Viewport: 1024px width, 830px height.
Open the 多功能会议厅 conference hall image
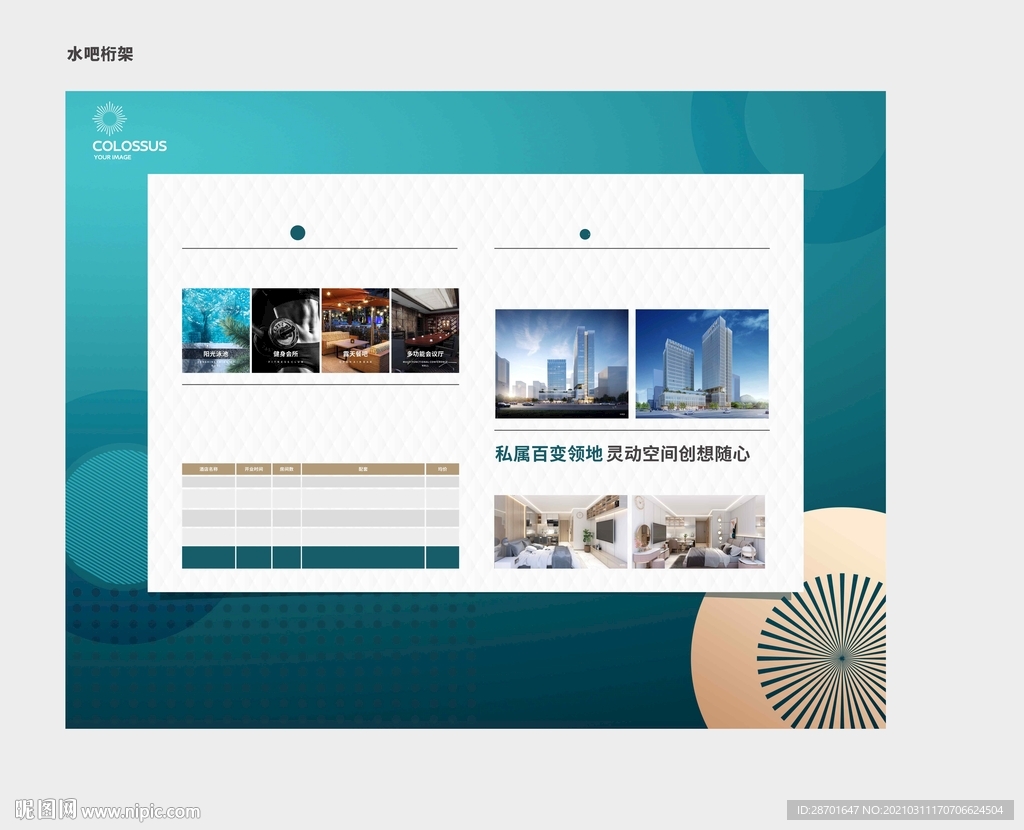click(425, 330)
